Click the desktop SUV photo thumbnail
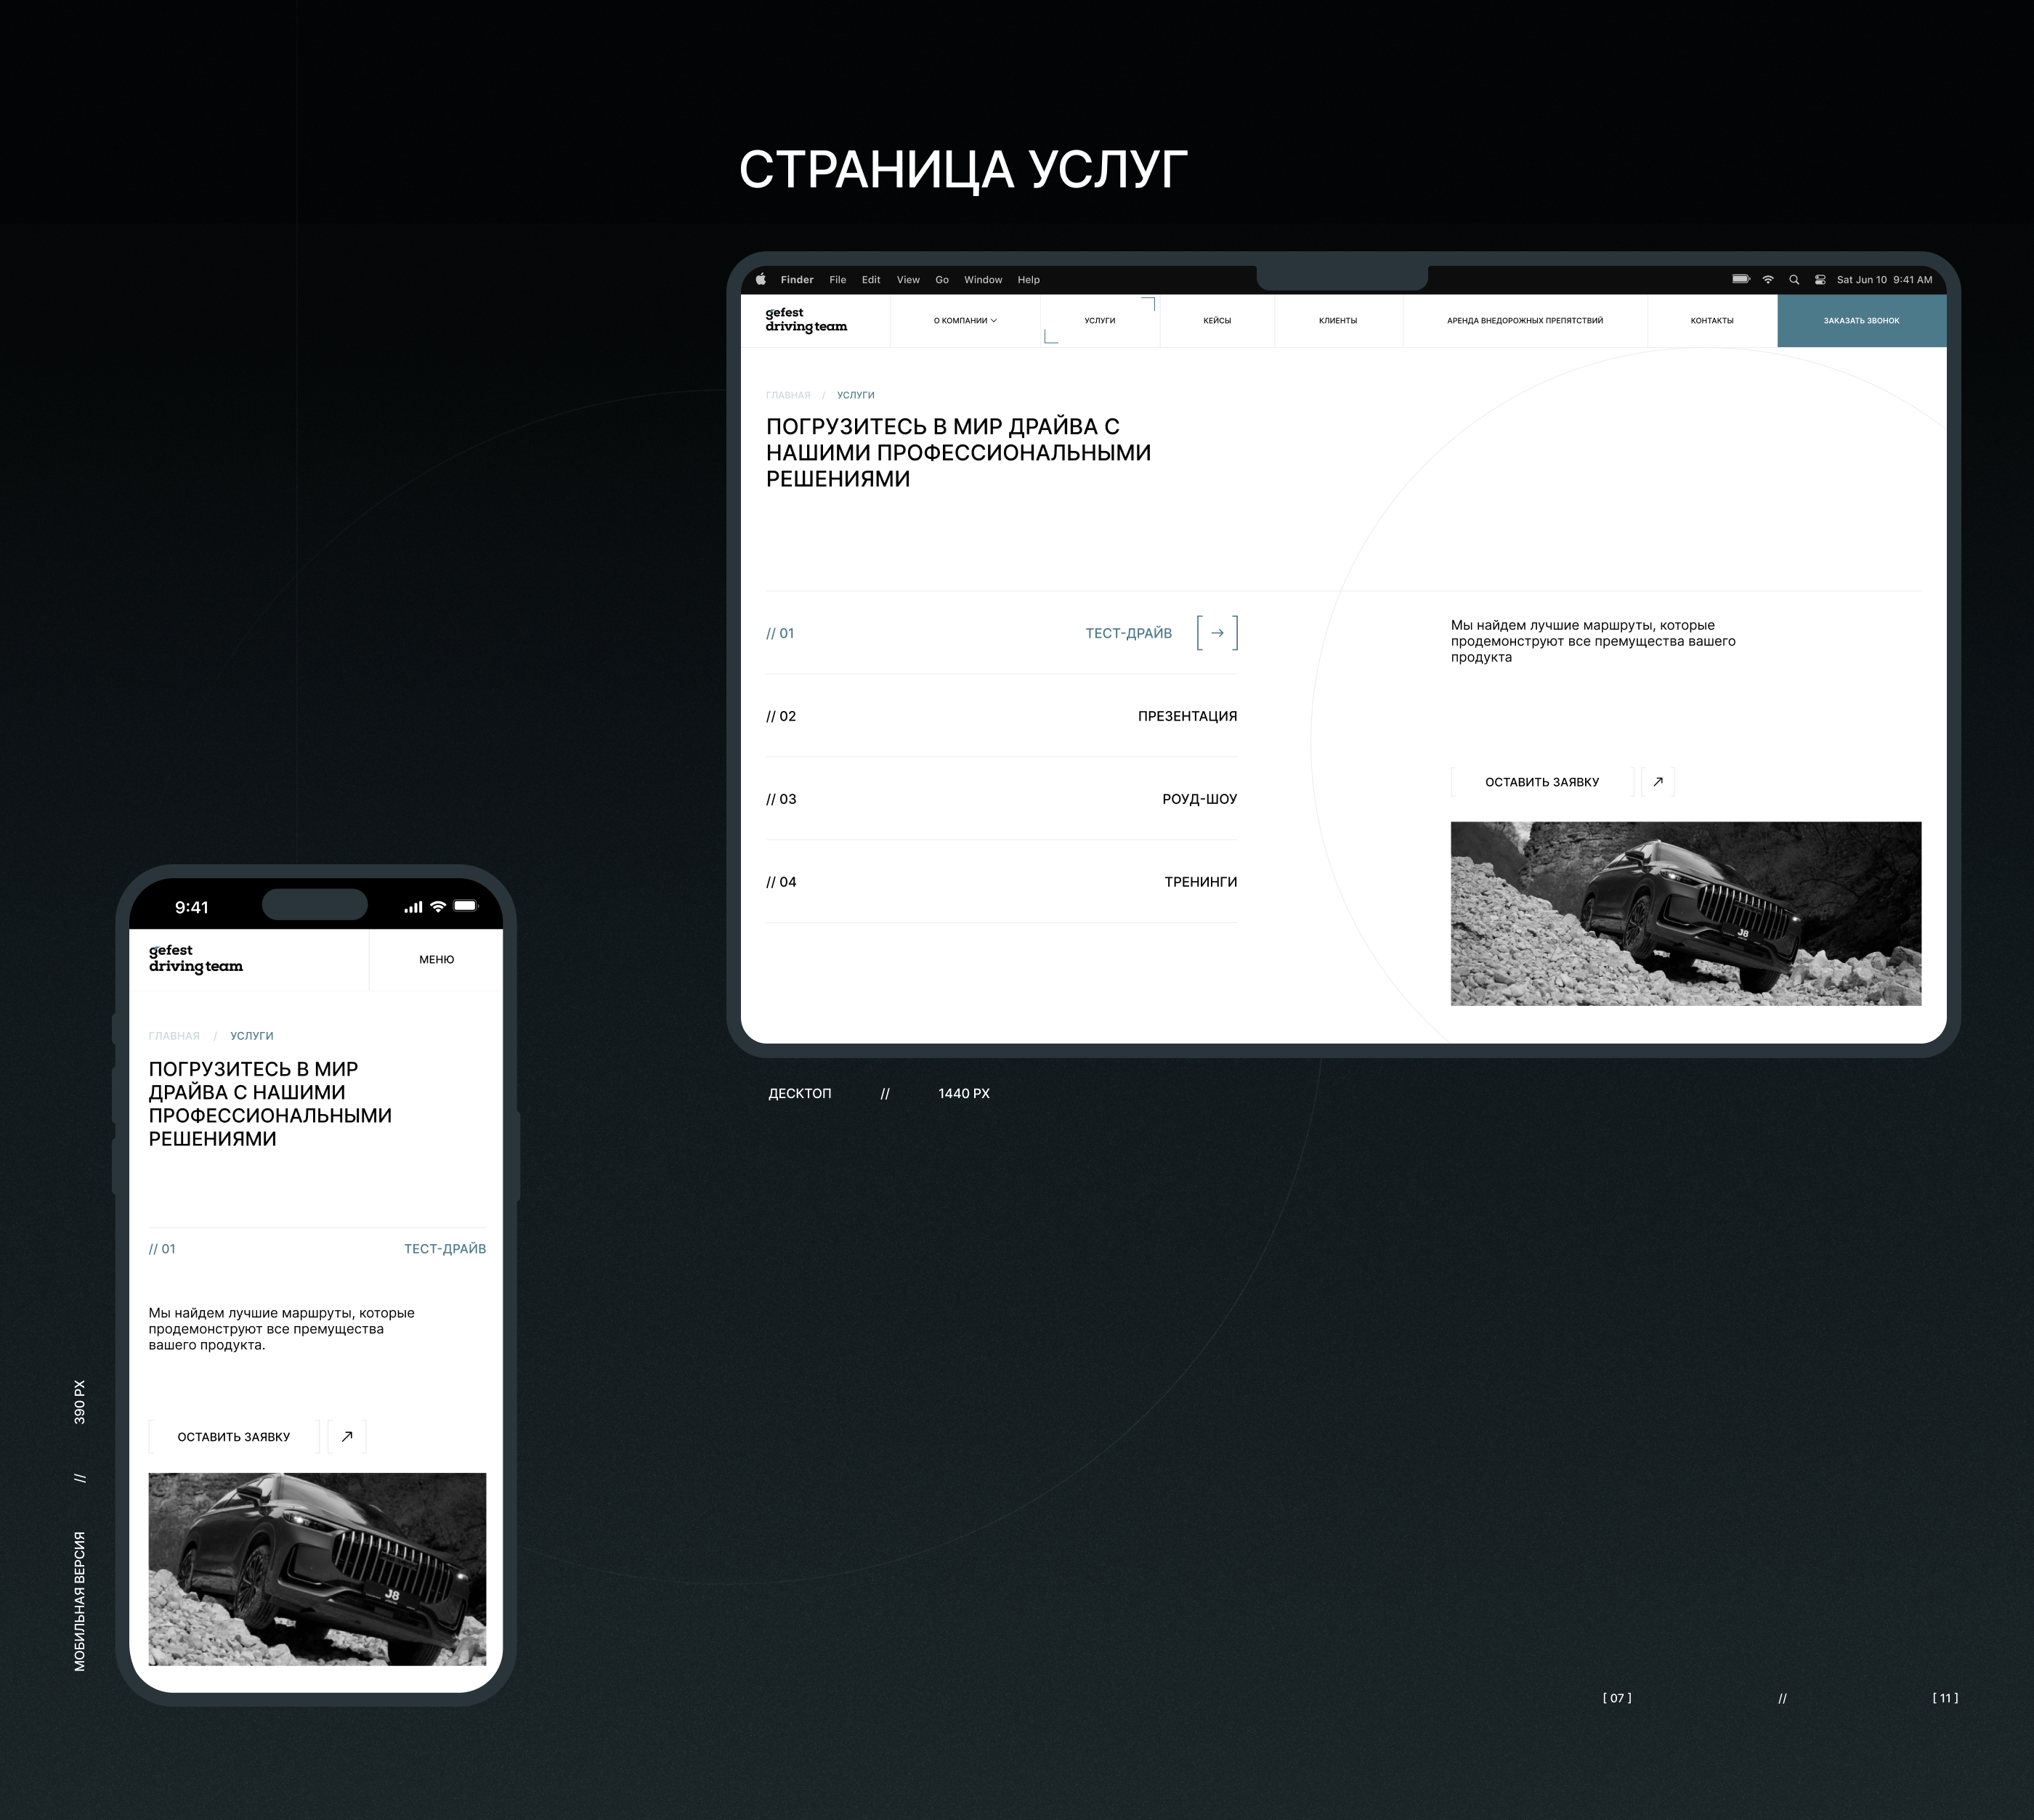The image size is (2034, 1820). click(1685, 913)
